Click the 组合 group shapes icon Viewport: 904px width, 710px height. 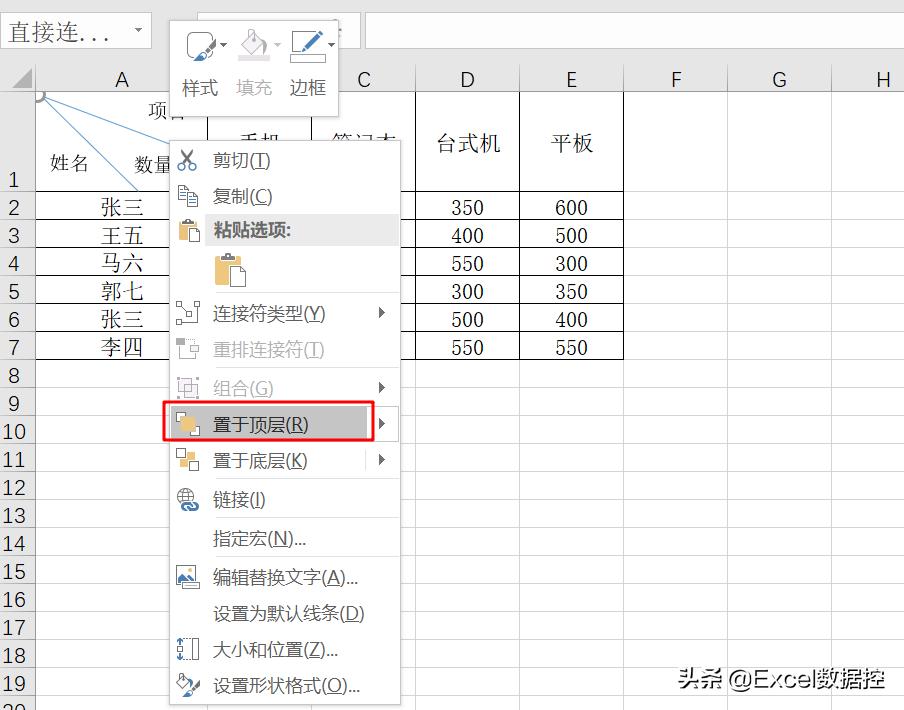pos(186,387)
